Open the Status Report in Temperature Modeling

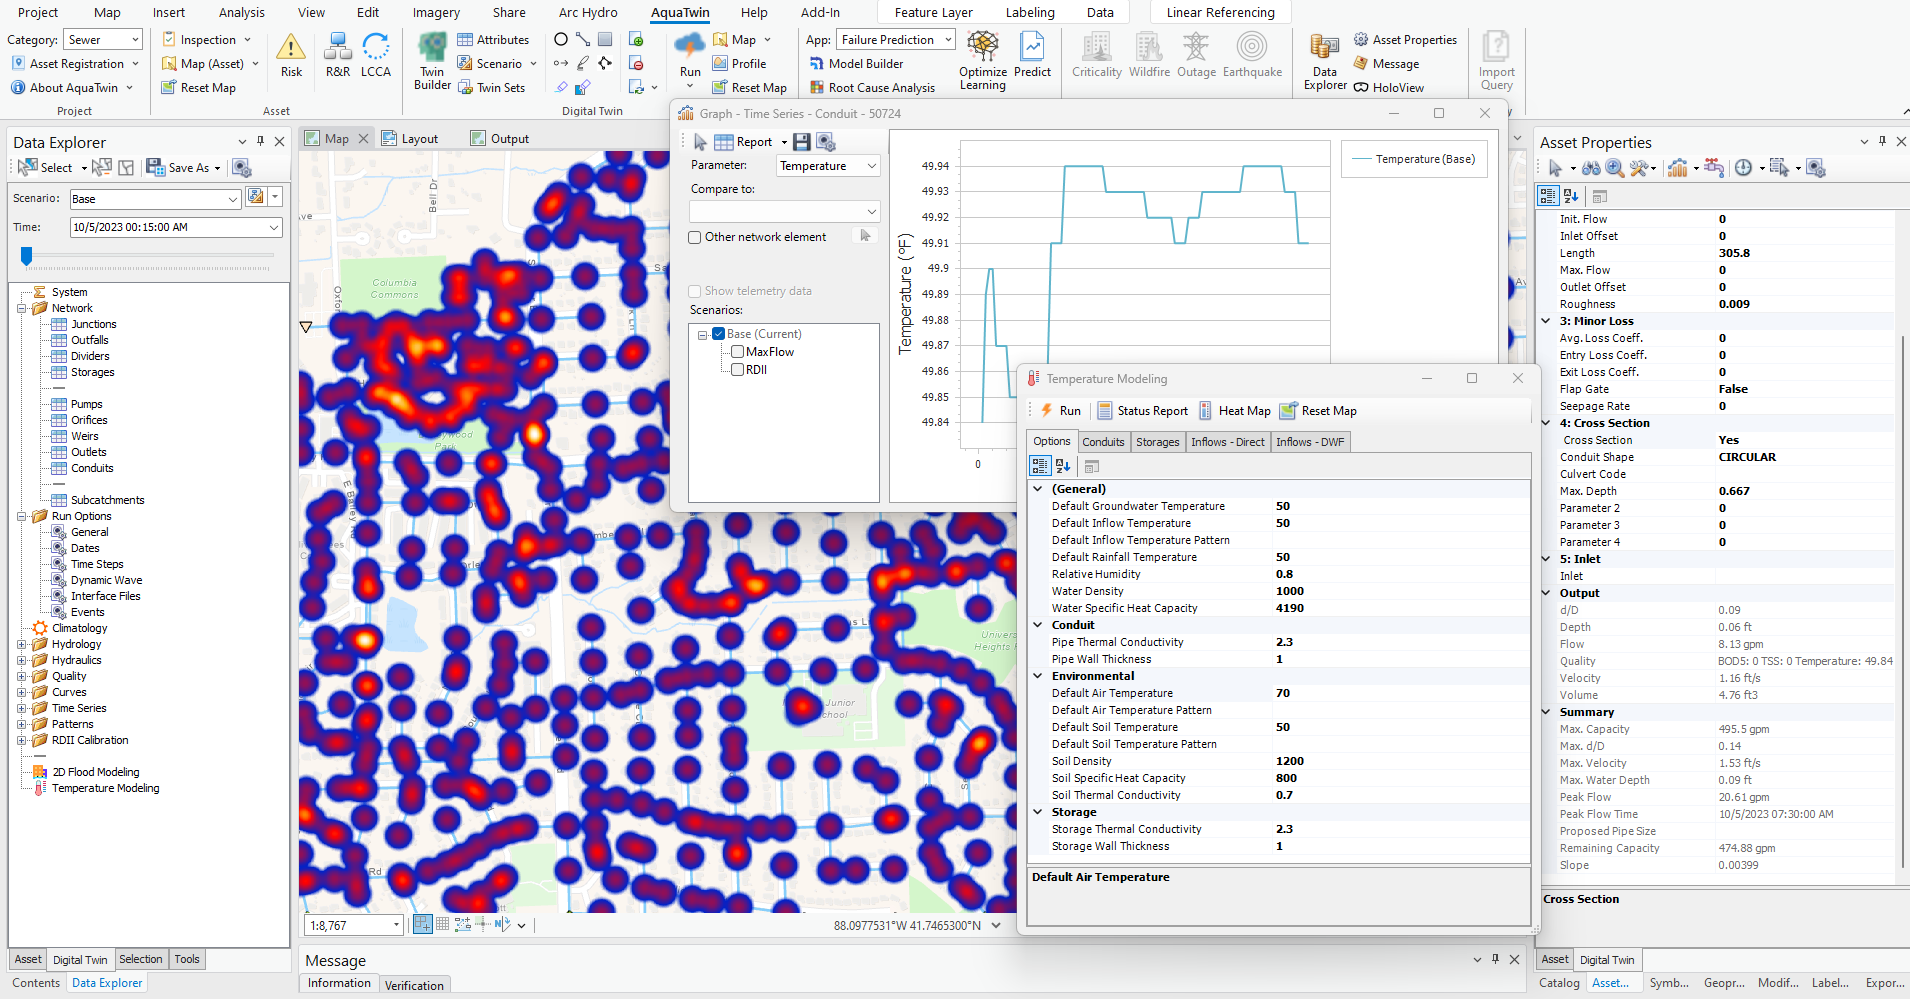pos(1143,411)
